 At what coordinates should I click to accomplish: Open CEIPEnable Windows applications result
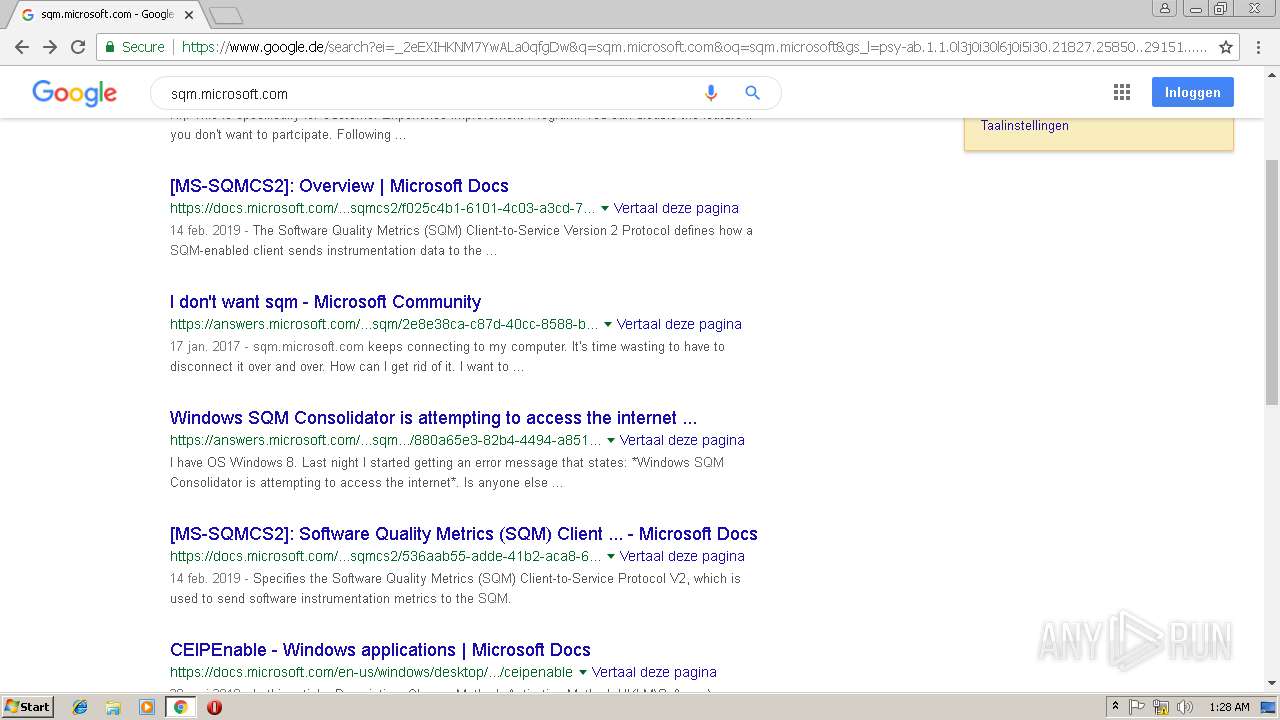point(380,650)
